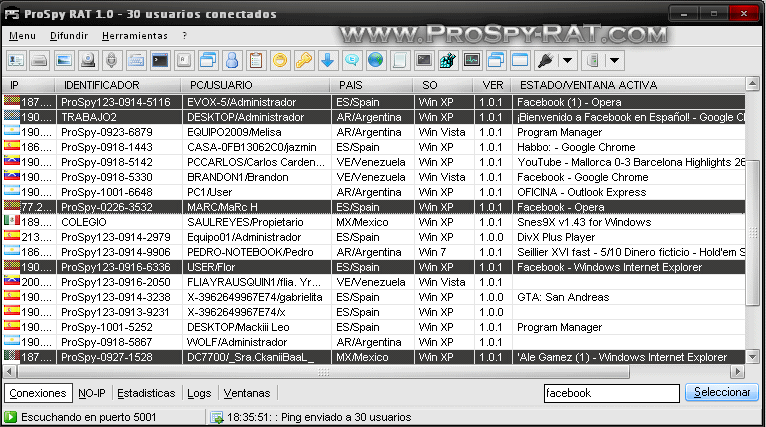This screenshot has width=766, height=427.
Task: Click the single blue window icon
Action: (520, 61)
